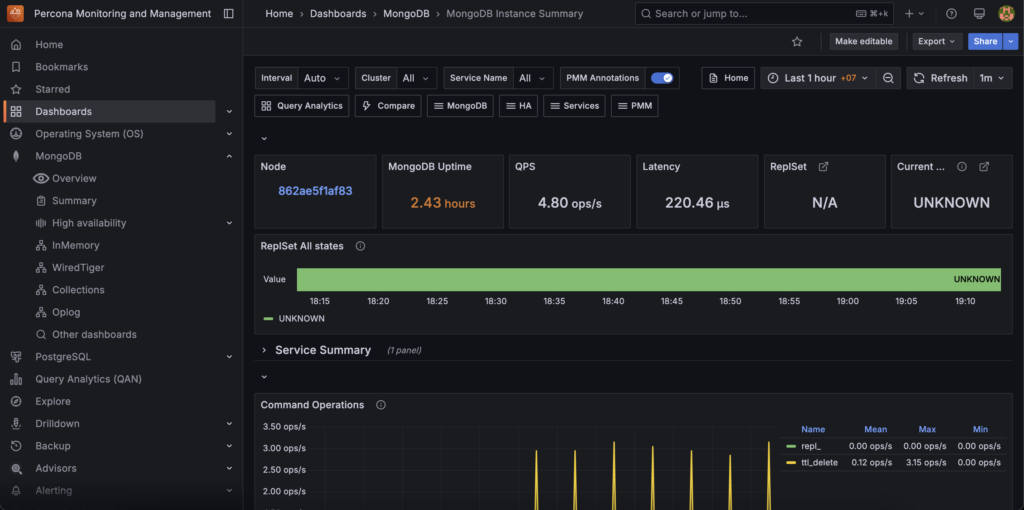Open MongoDB Summary in sidebar
The height and width of the screenshot is (510, 1024).
[74, 200]
